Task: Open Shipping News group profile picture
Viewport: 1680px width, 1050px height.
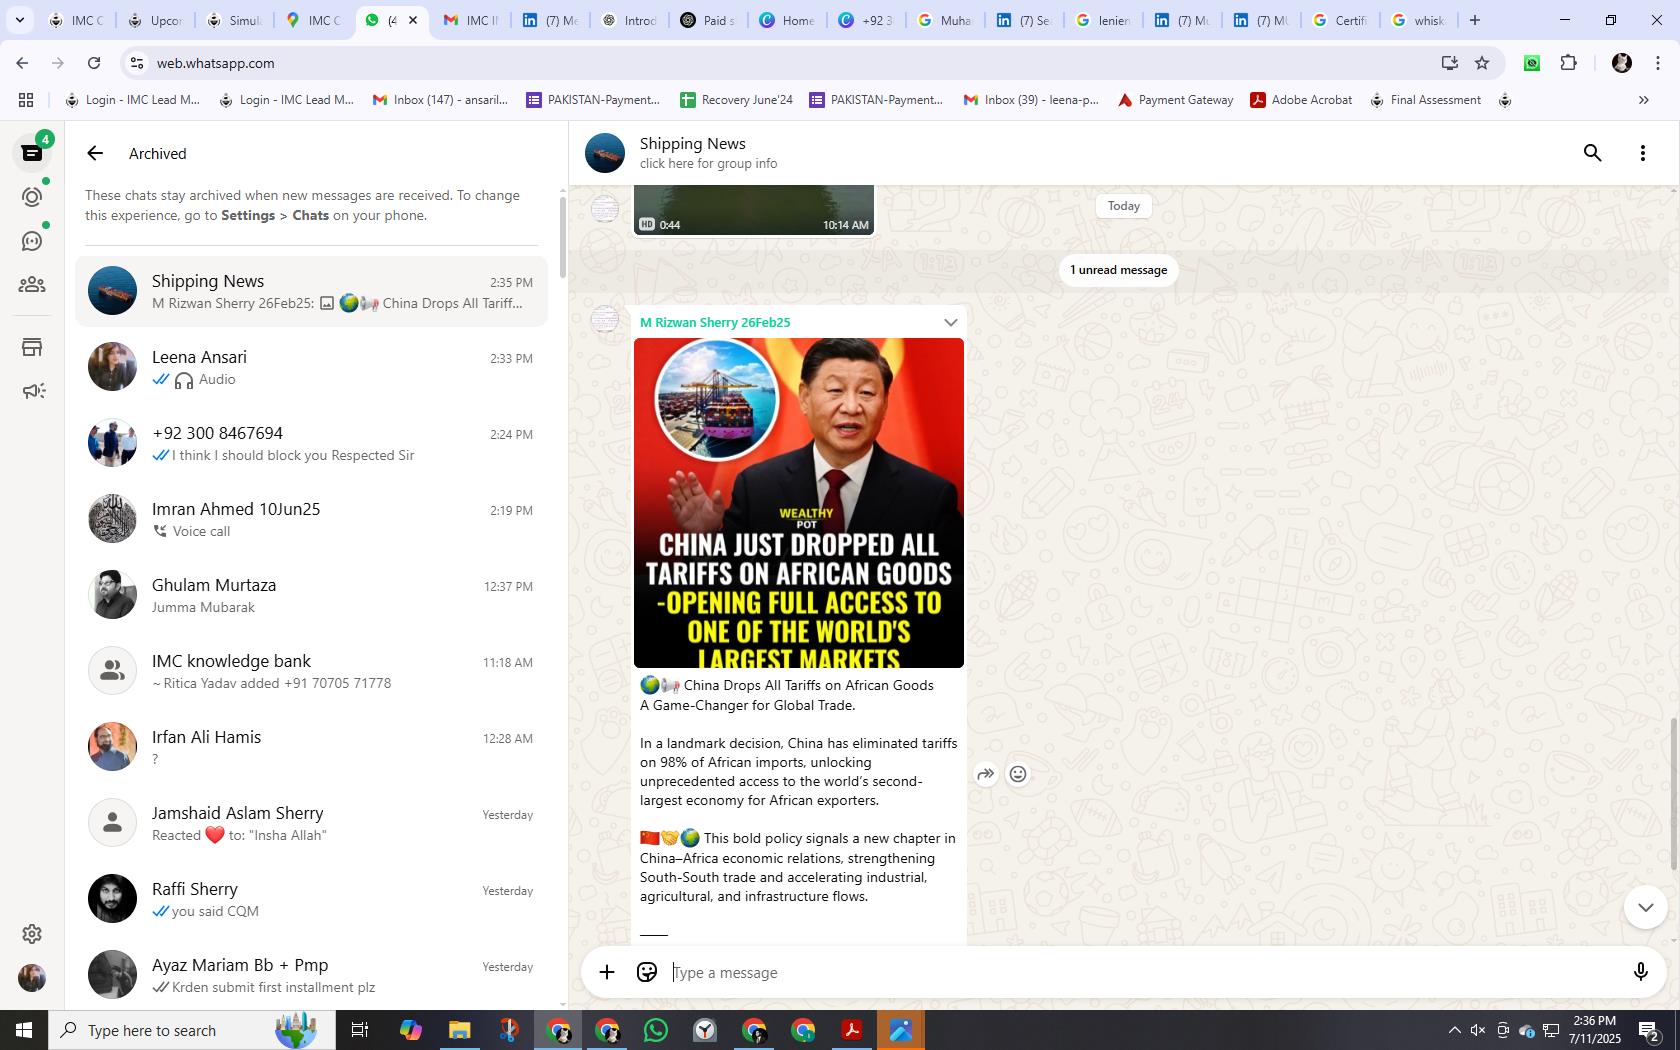Action: coord(605,153)
